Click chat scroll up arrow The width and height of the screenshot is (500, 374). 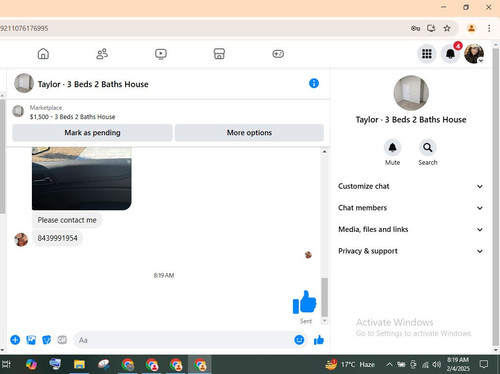tap(324, 152)
